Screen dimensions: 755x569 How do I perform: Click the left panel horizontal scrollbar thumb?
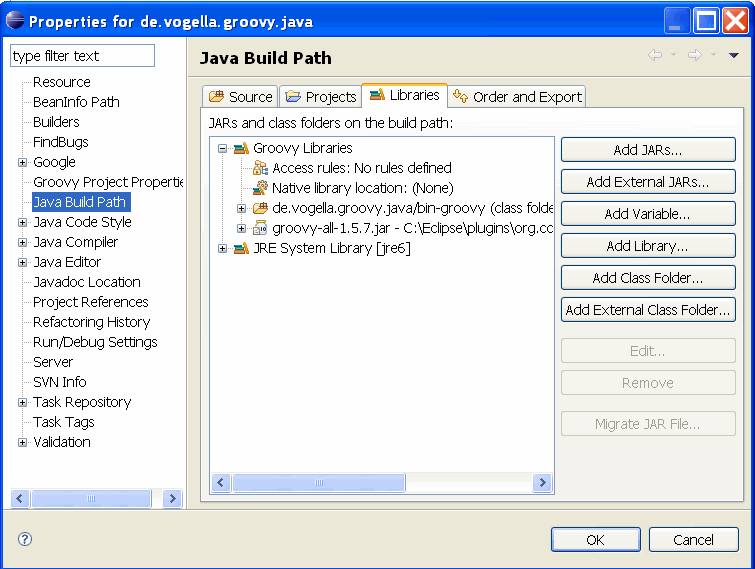pyautogui.click(x=91, y=498)
